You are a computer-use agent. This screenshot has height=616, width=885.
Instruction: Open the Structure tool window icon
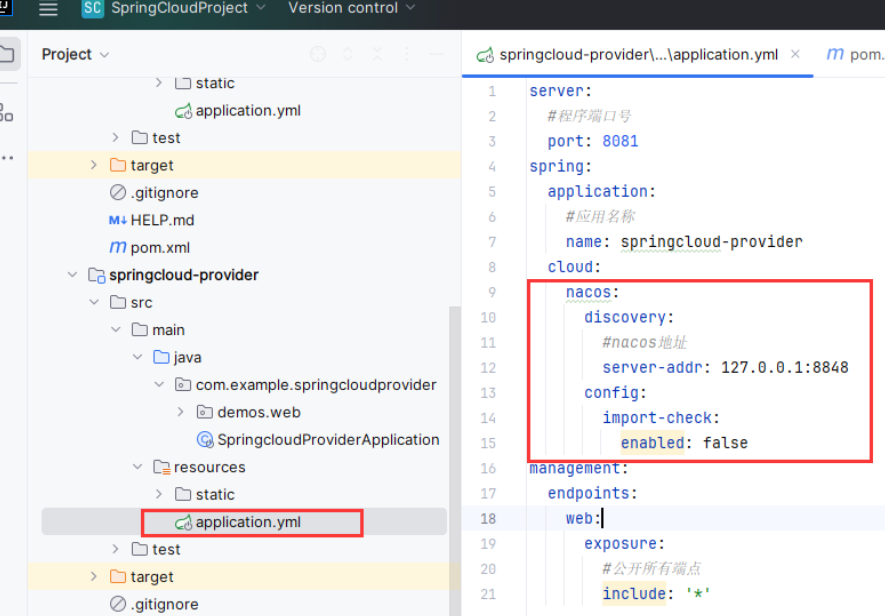click(7, 111)
